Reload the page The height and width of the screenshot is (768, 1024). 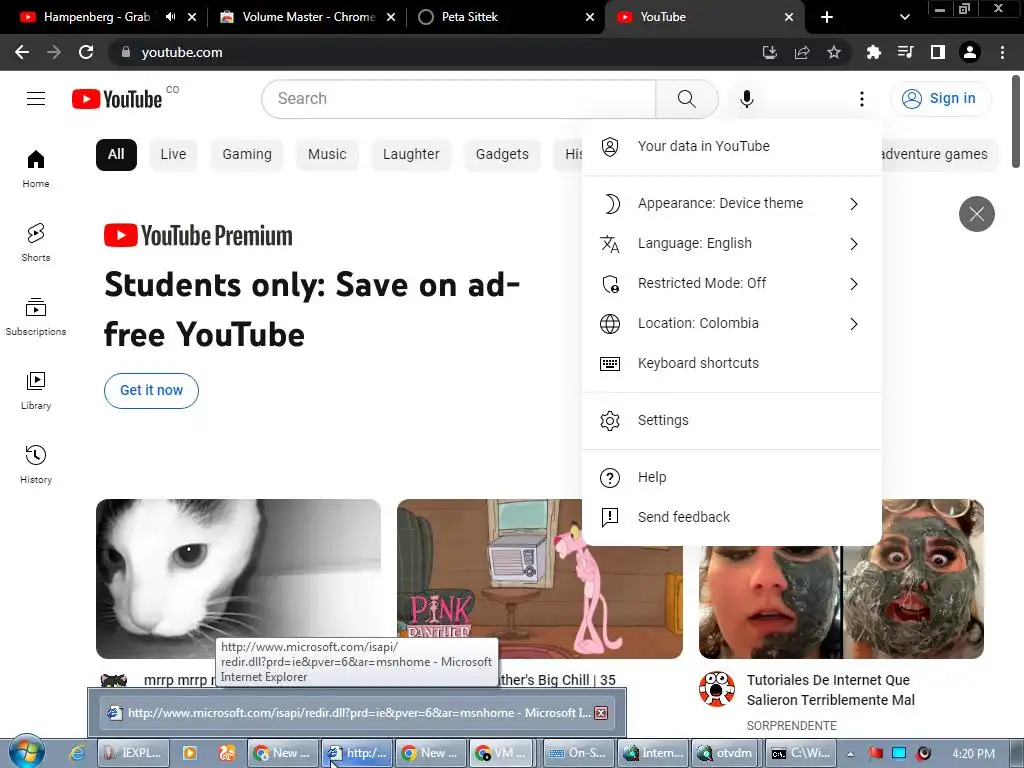click(86, 52)
